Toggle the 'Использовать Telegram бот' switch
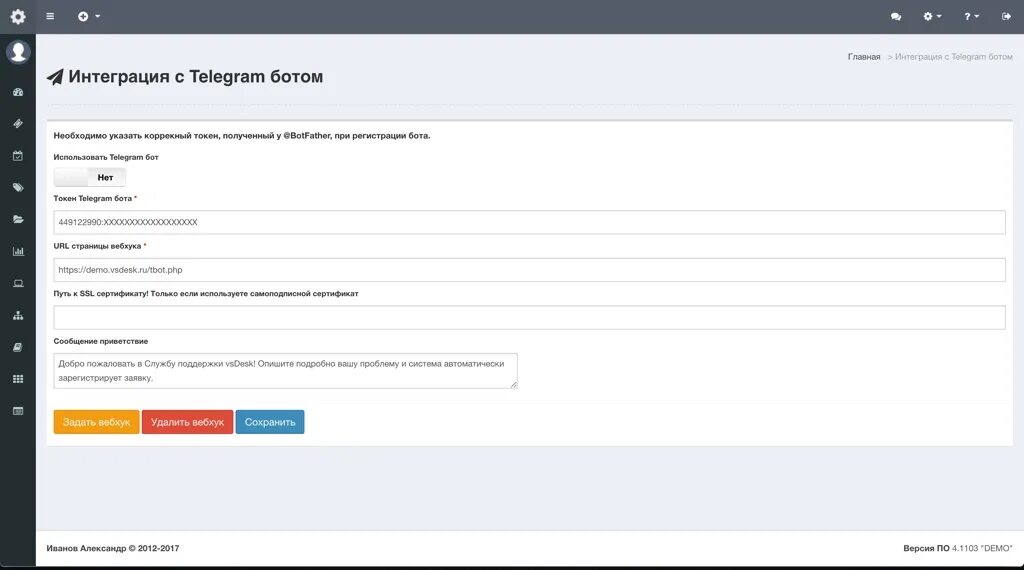 point(89,177)
